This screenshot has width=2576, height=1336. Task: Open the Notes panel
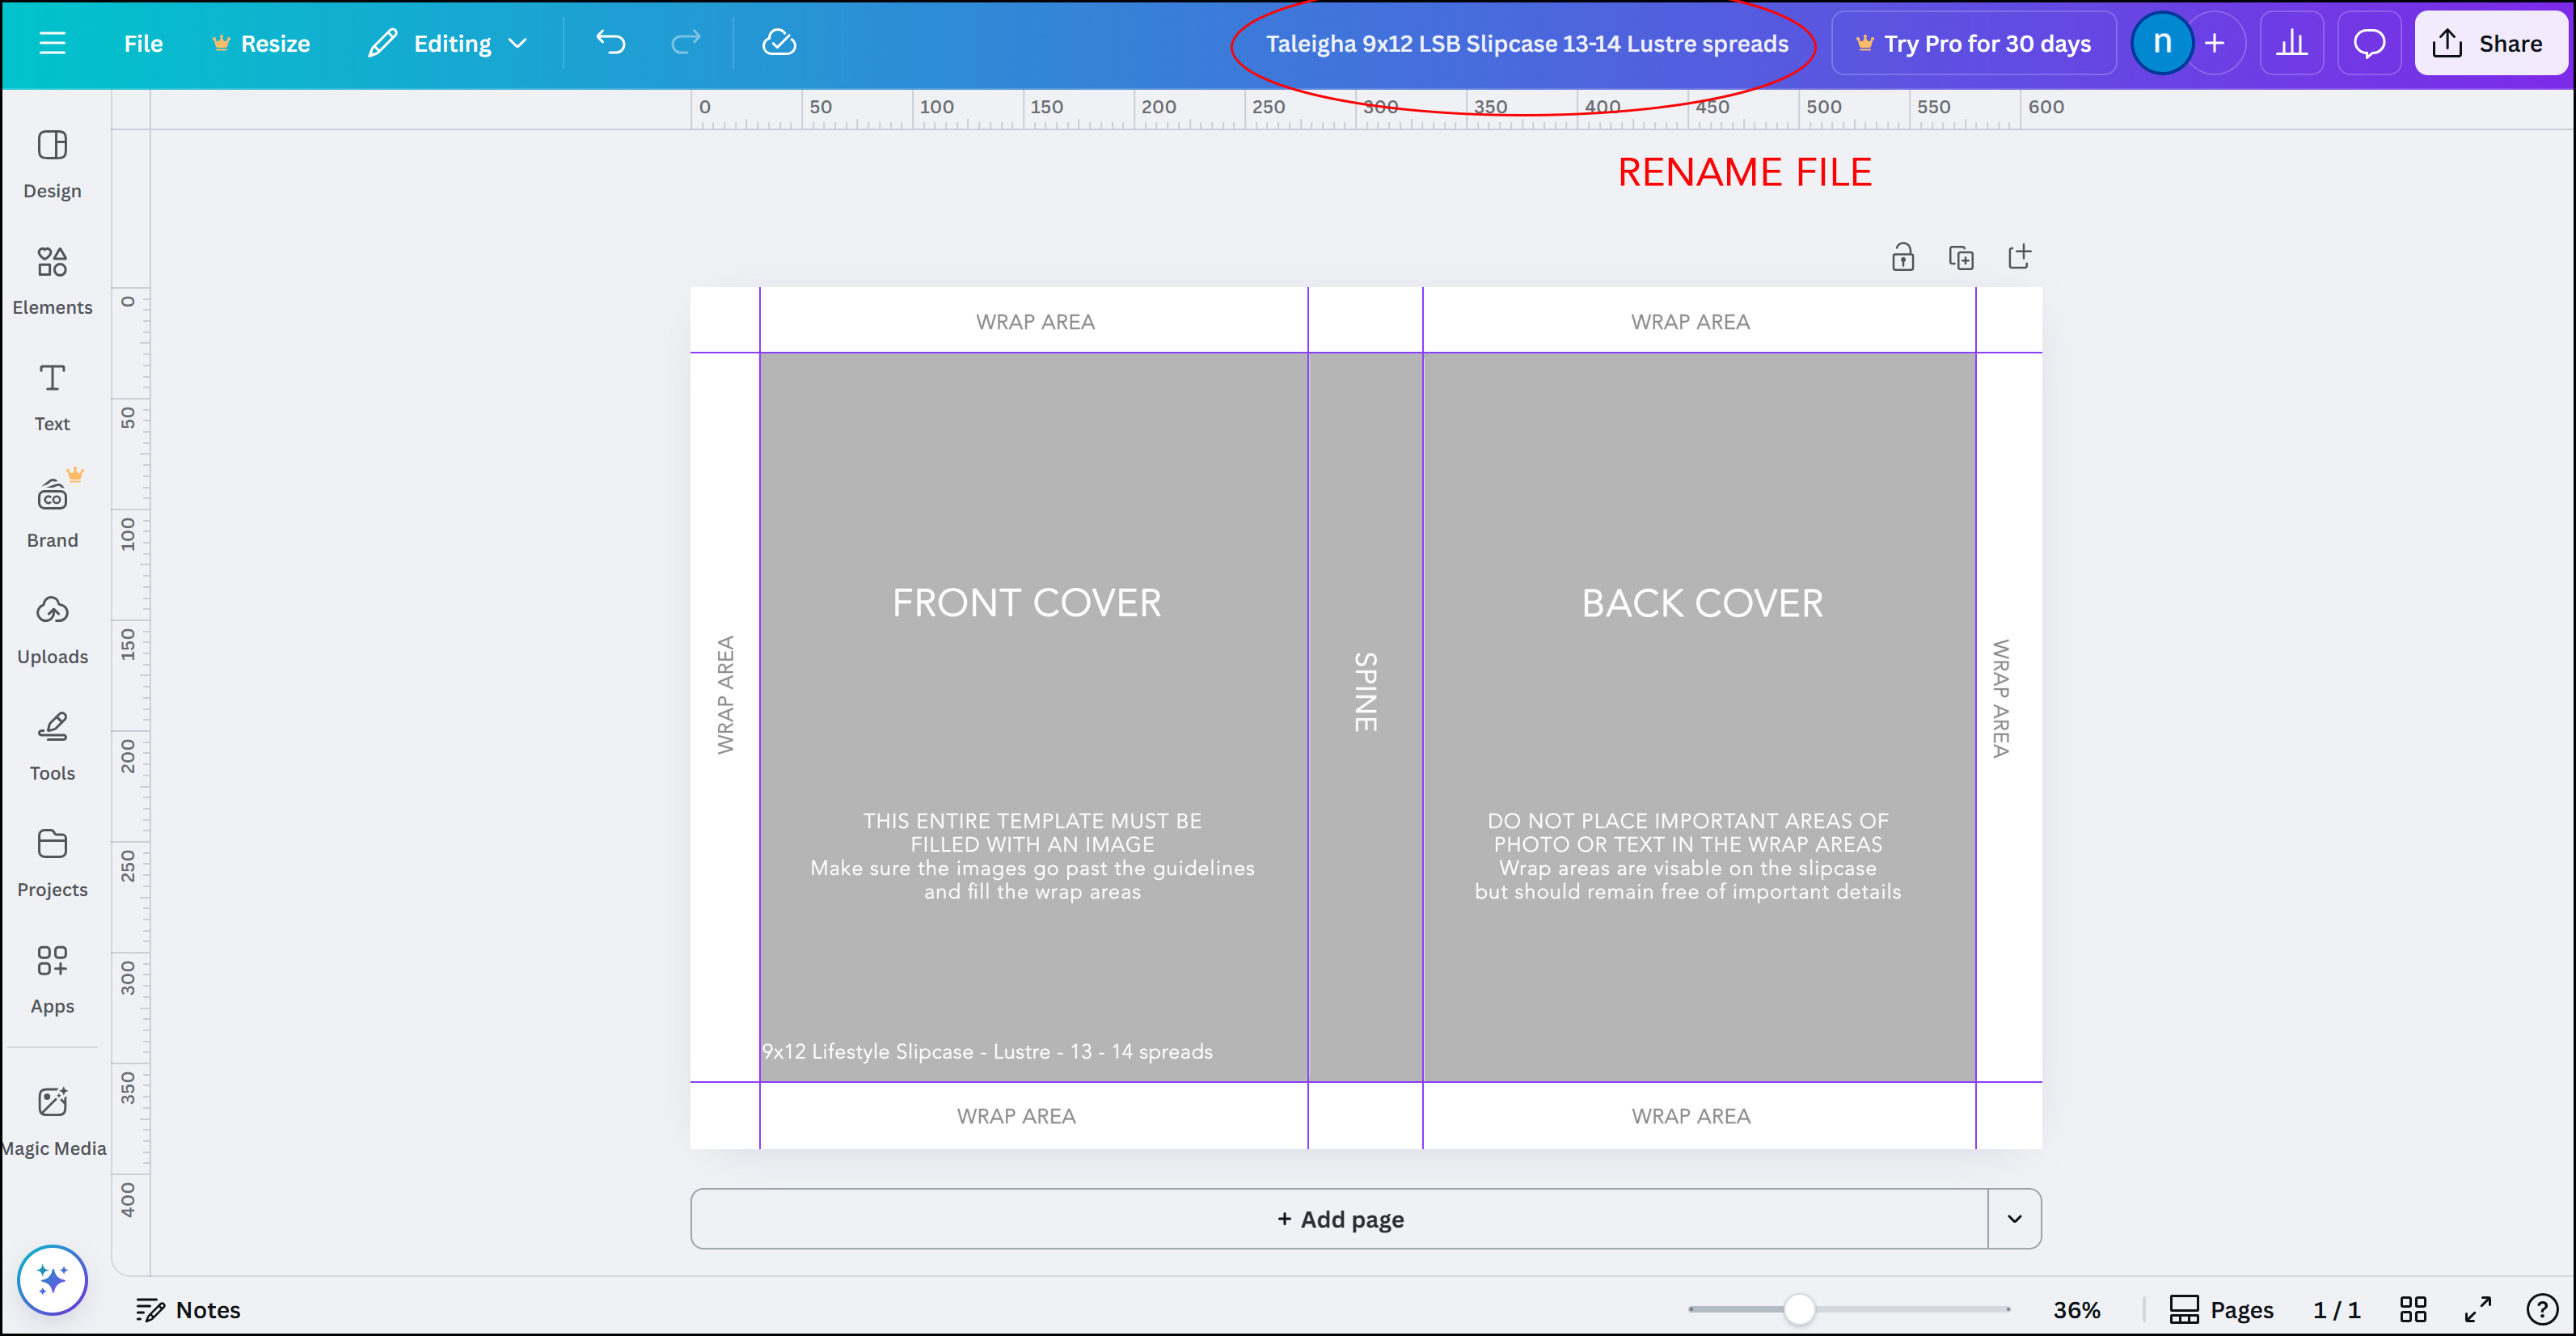click(x=189, y=1309)
